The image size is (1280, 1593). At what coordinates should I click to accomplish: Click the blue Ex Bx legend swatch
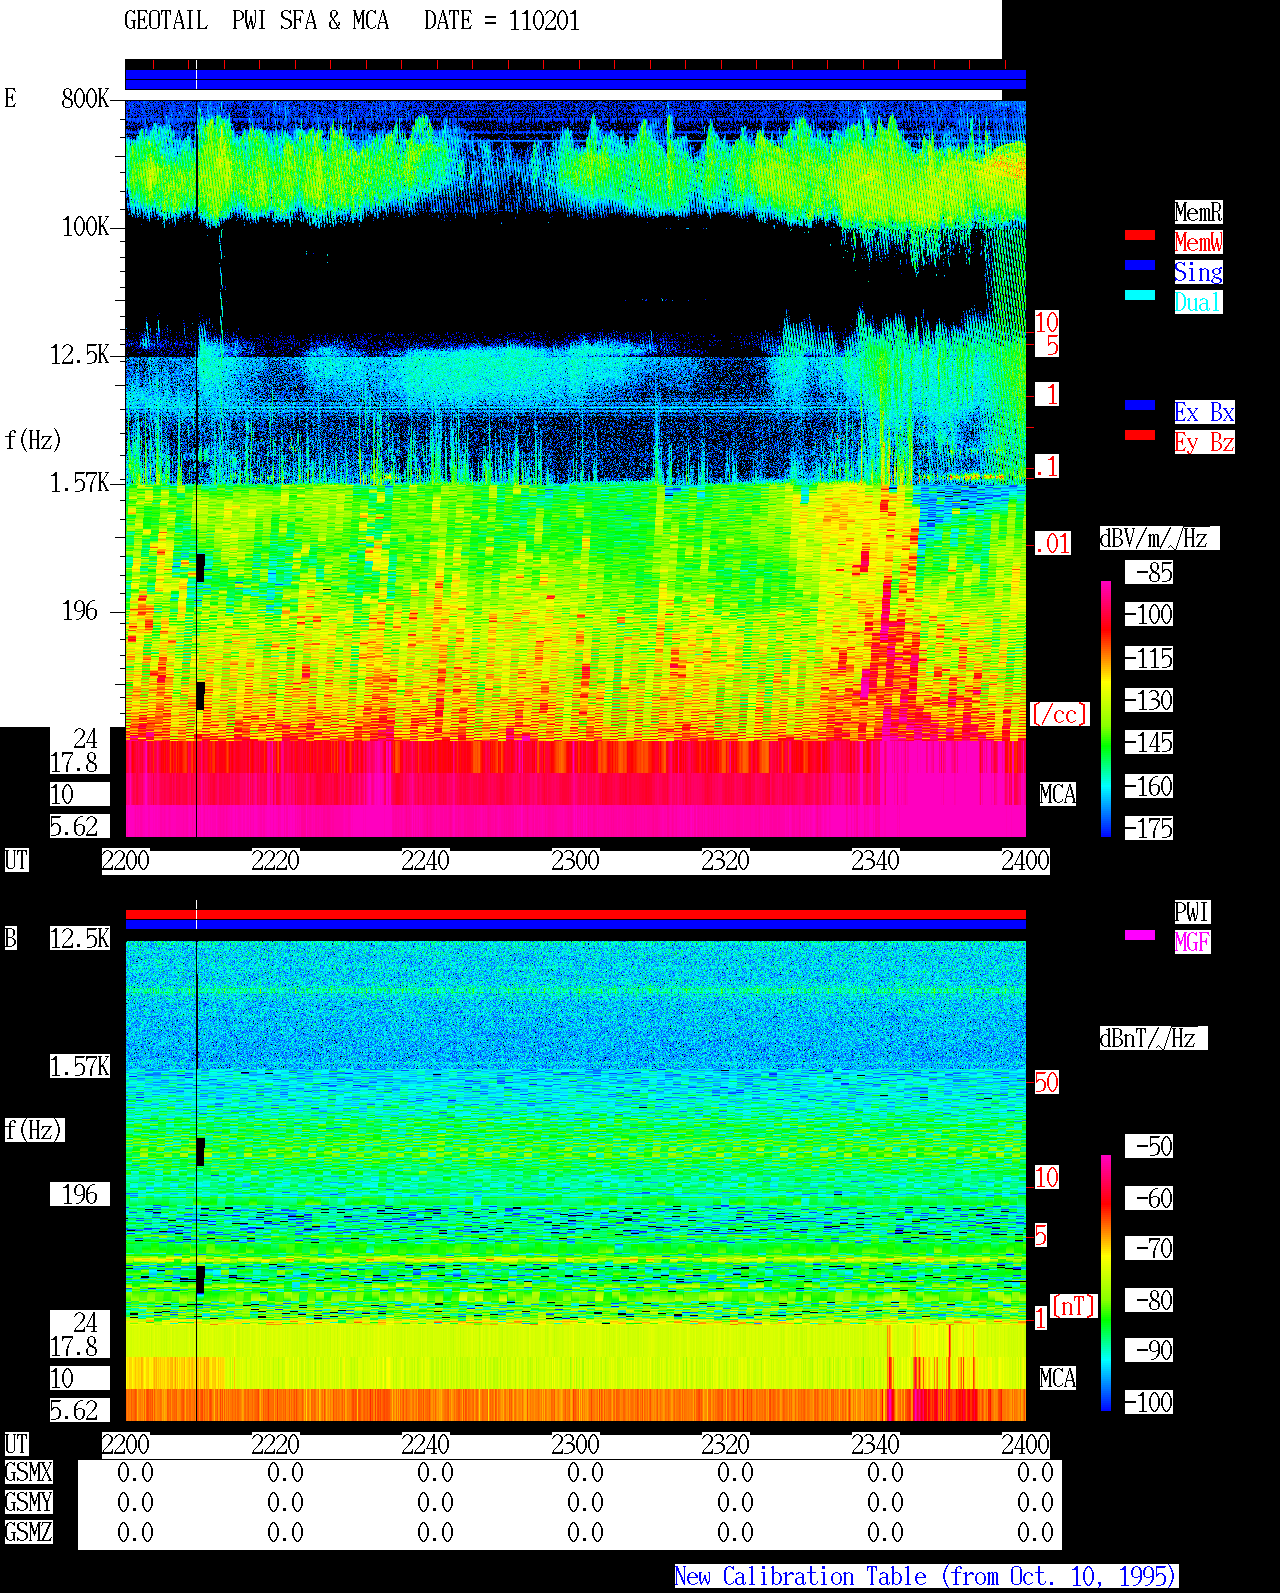(1140, 405)
